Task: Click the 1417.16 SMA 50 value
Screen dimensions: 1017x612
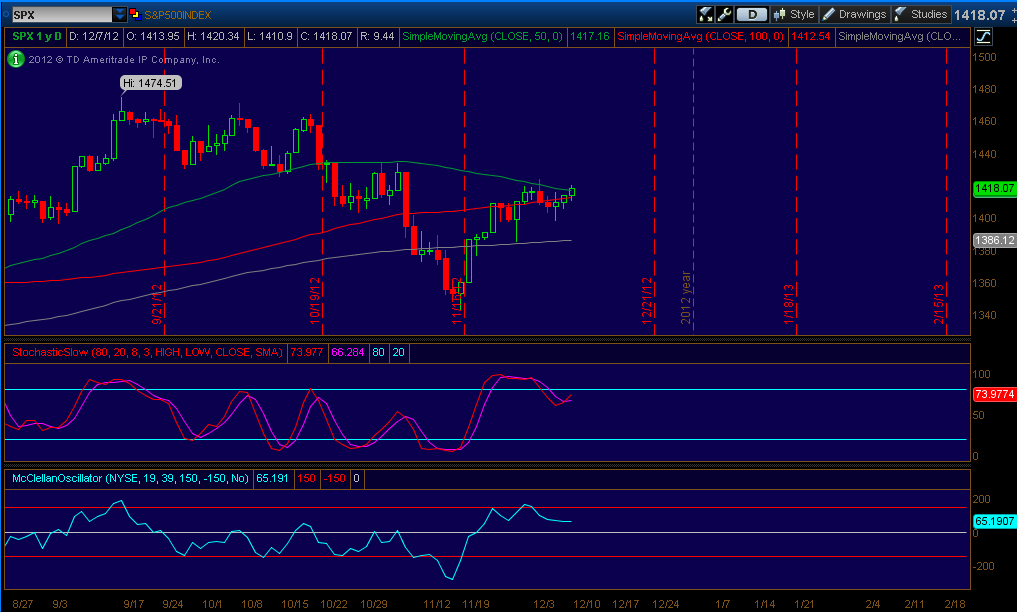Action: click(590, 36)
